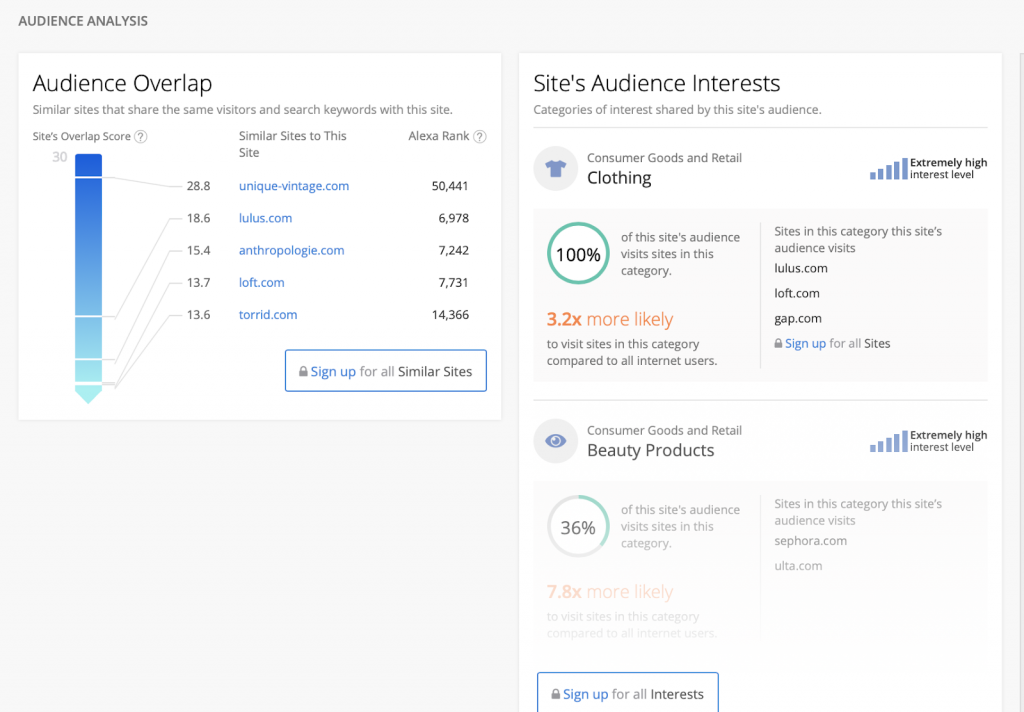The height and width of the screenshot is (712, 1024).
Task: Click the lock icon beside Sign up for Sites
Action: click(779, 343)
